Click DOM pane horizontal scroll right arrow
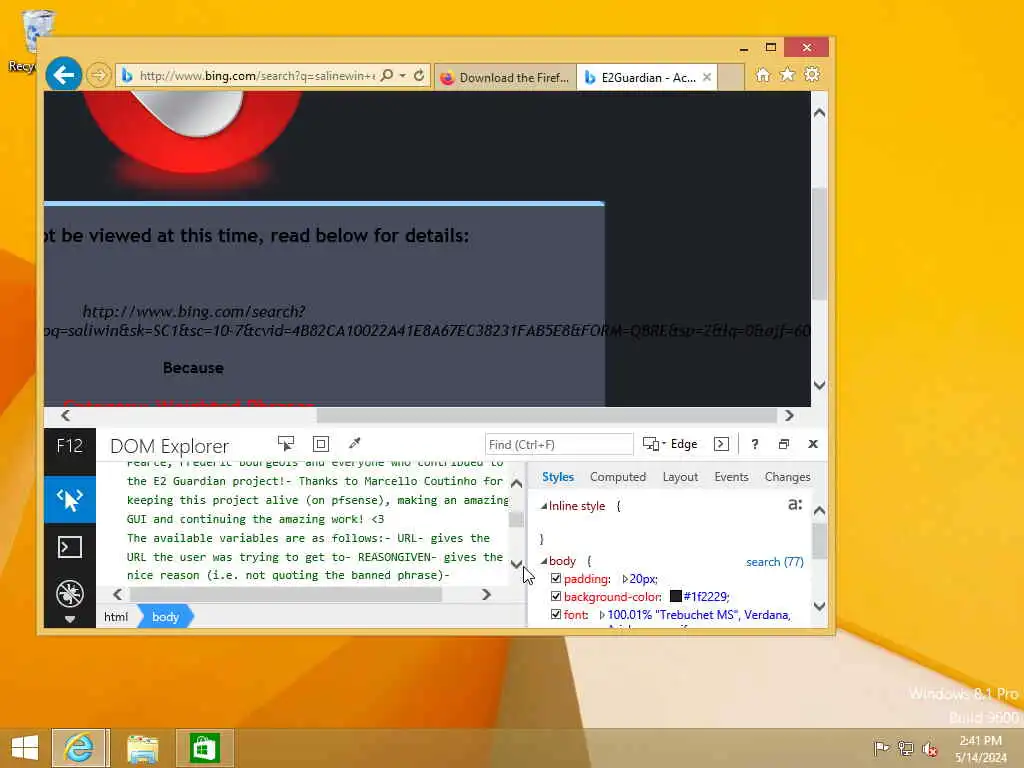The image size is (1024, 768). tap(486, 594)
